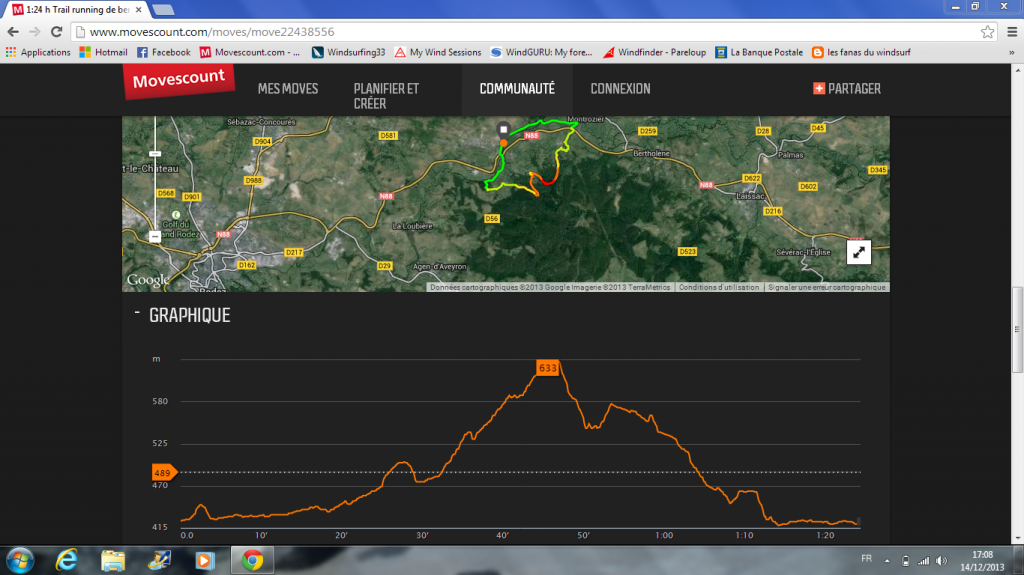Viewport: 1024px width, 575px height.
Task: Click the network signal tray icon
Action: click(923, 561)
